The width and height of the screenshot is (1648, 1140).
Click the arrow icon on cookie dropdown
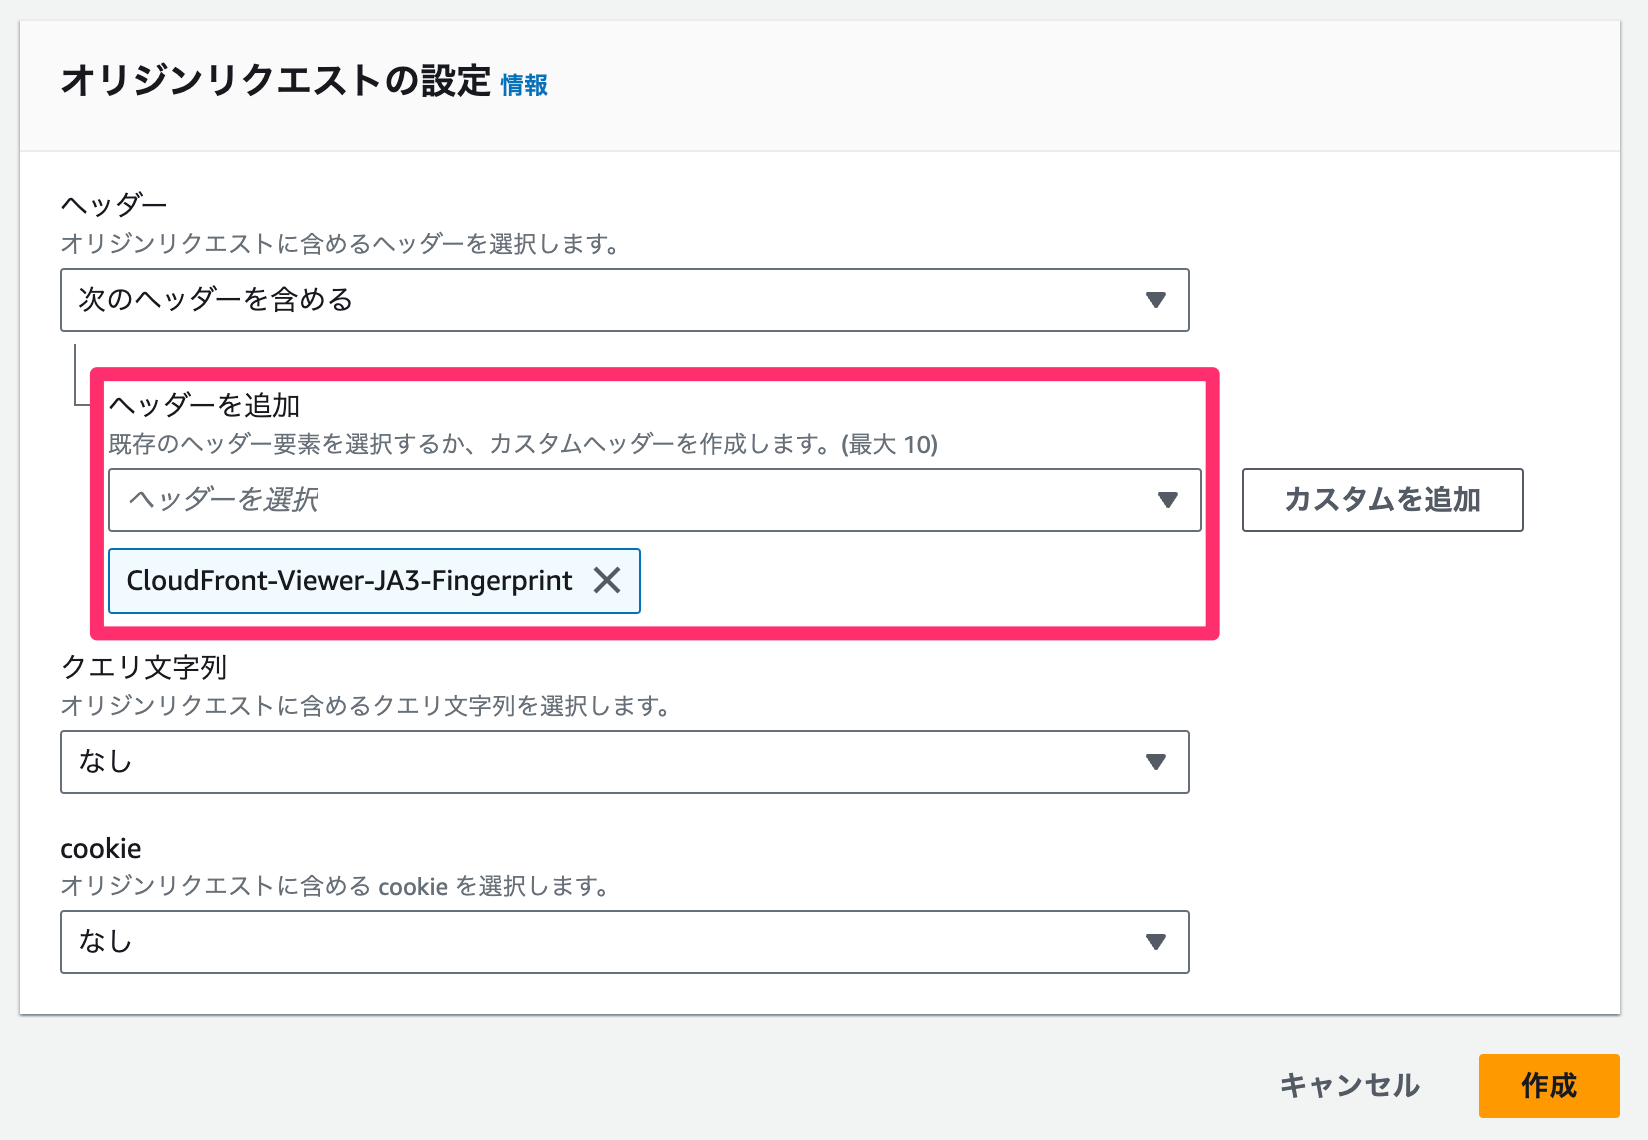point(1155,941)
